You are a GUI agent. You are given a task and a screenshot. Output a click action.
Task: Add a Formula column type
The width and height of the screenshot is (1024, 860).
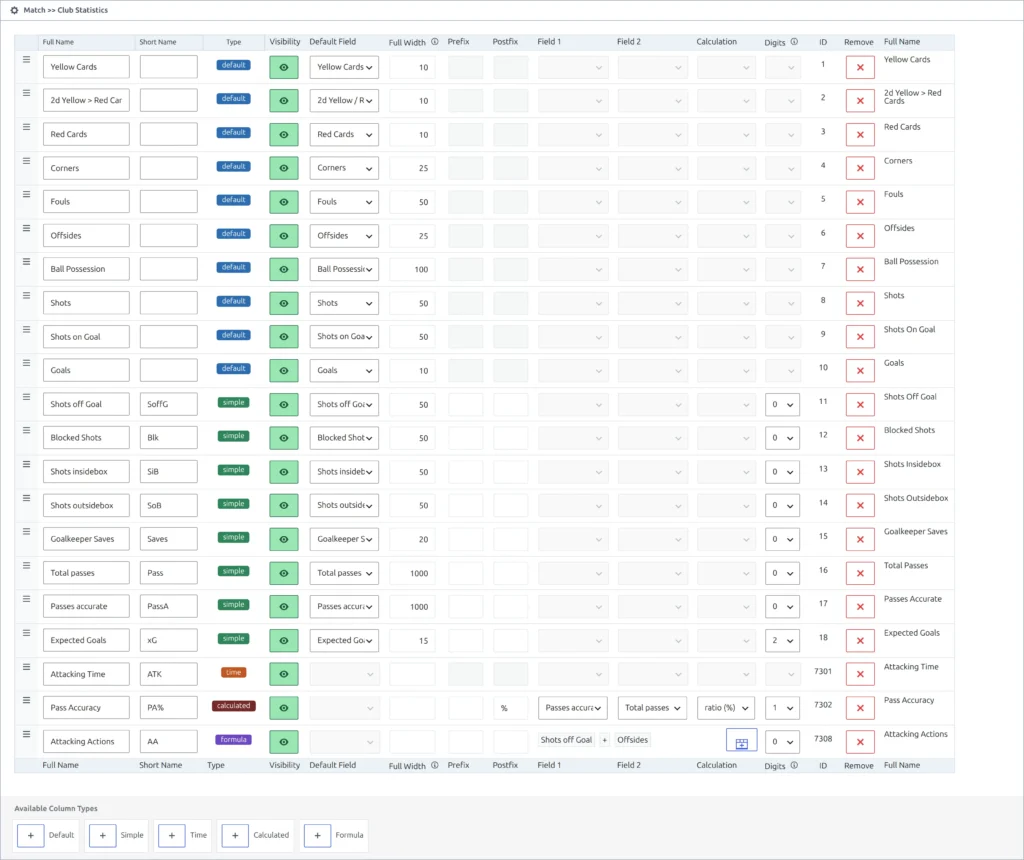(x=317, y=835)
